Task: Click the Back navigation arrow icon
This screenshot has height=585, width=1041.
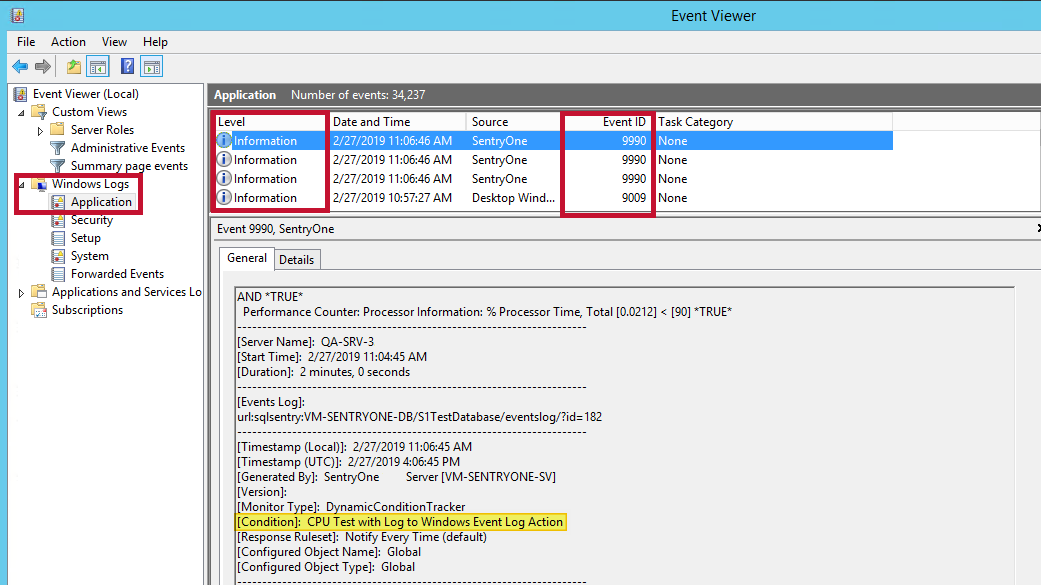Action: click(20, 66)
